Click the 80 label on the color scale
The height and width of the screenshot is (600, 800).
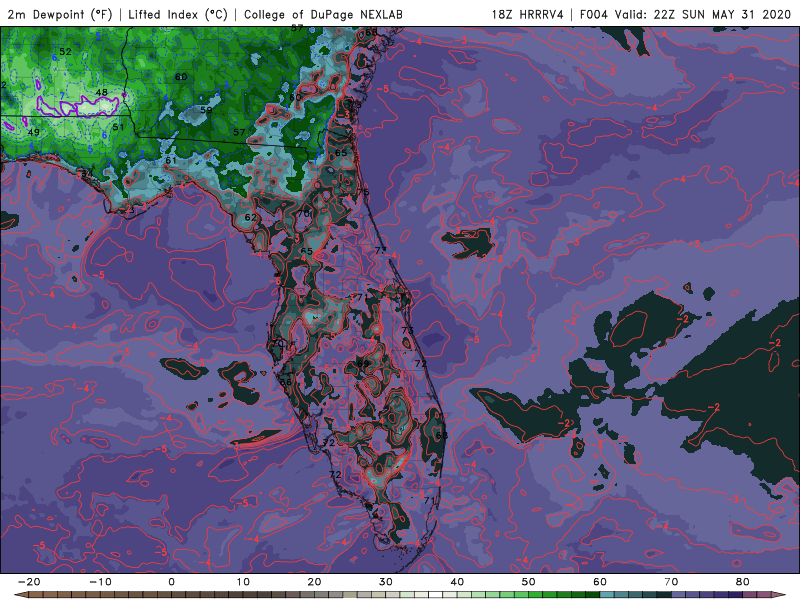coord(743,582)
